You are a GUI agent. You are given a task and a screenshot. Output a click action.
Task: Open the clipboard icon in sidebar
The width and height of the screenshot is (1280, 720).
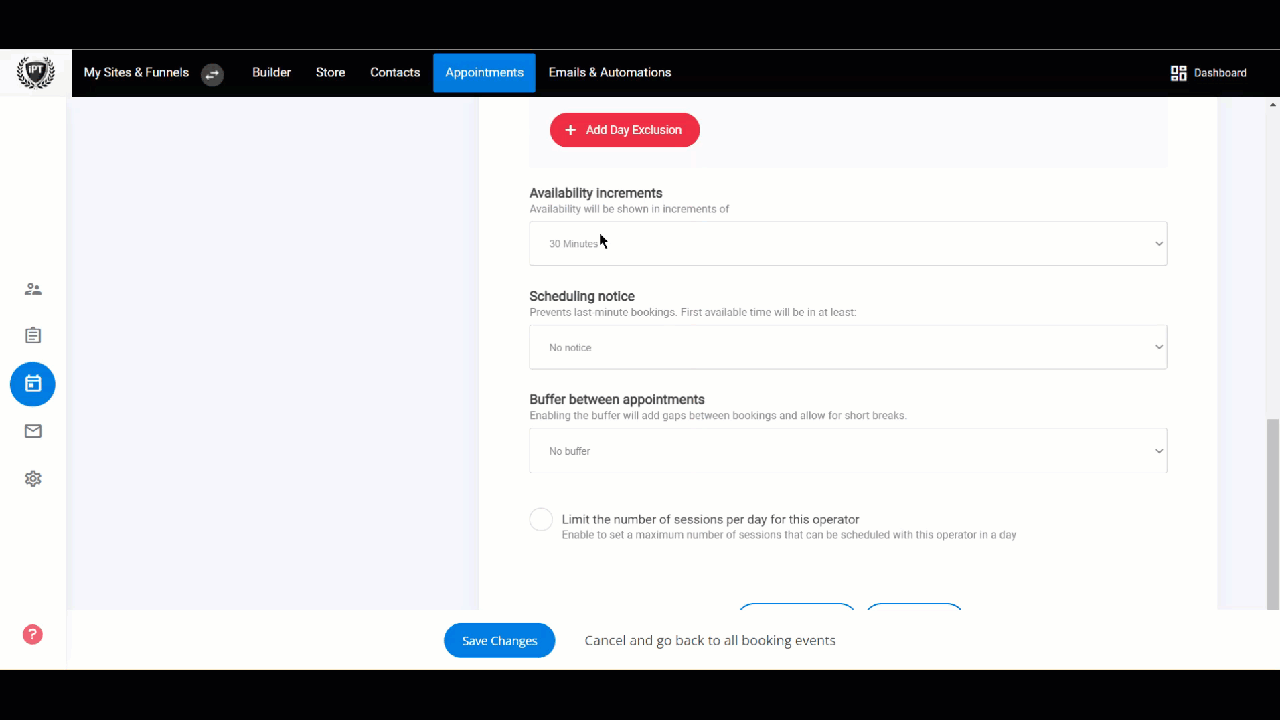point(33,335)
